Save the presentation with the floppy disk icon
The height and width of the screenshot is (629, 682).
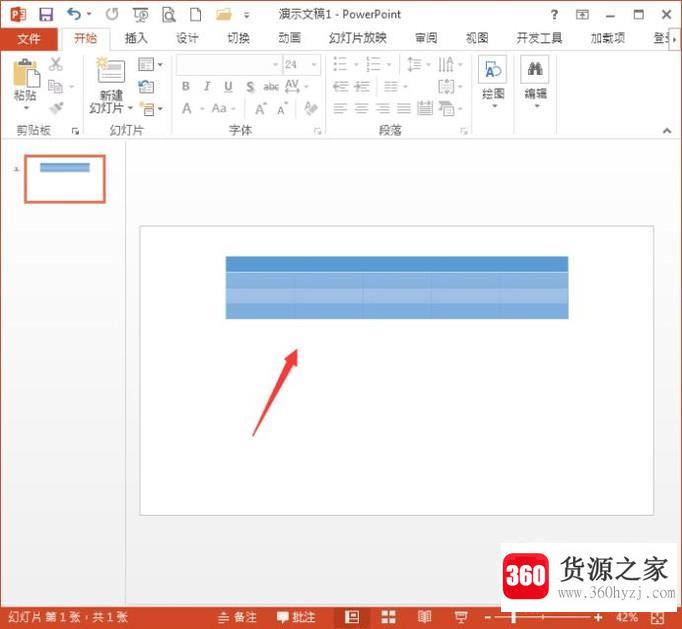(x=46, y=15)
